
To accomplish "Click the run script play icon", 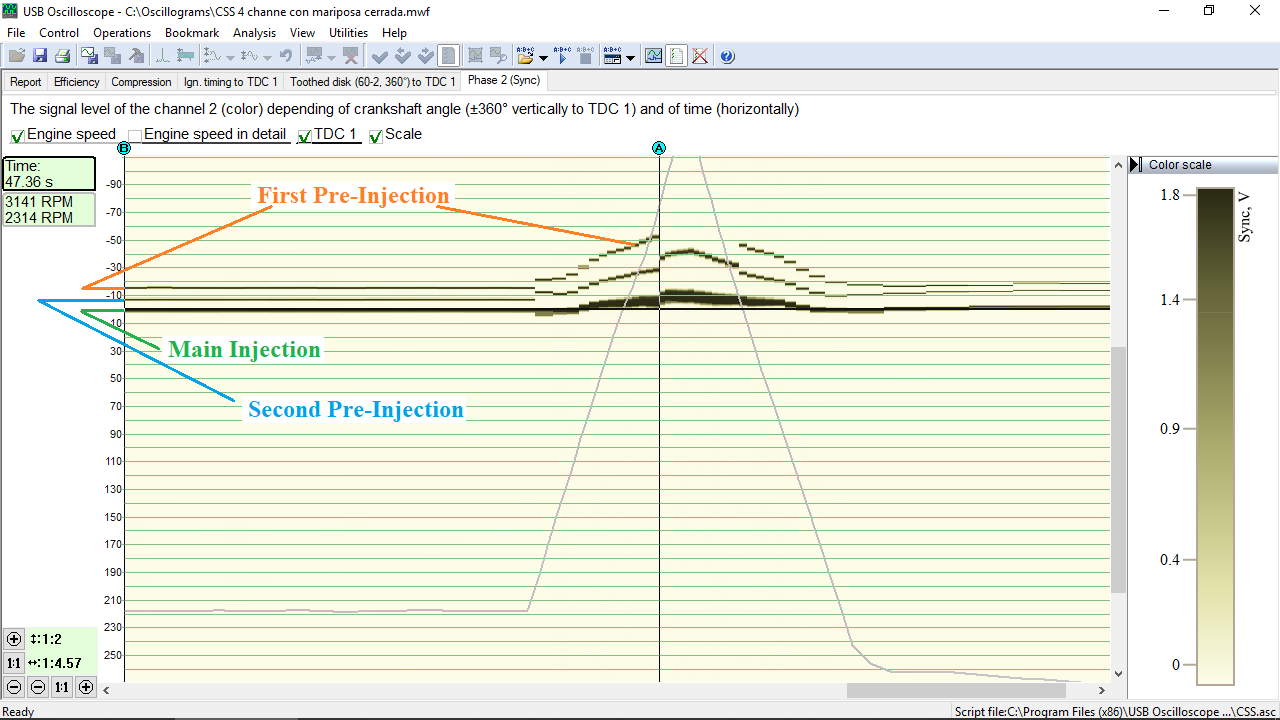I will [x=562, y=56].
